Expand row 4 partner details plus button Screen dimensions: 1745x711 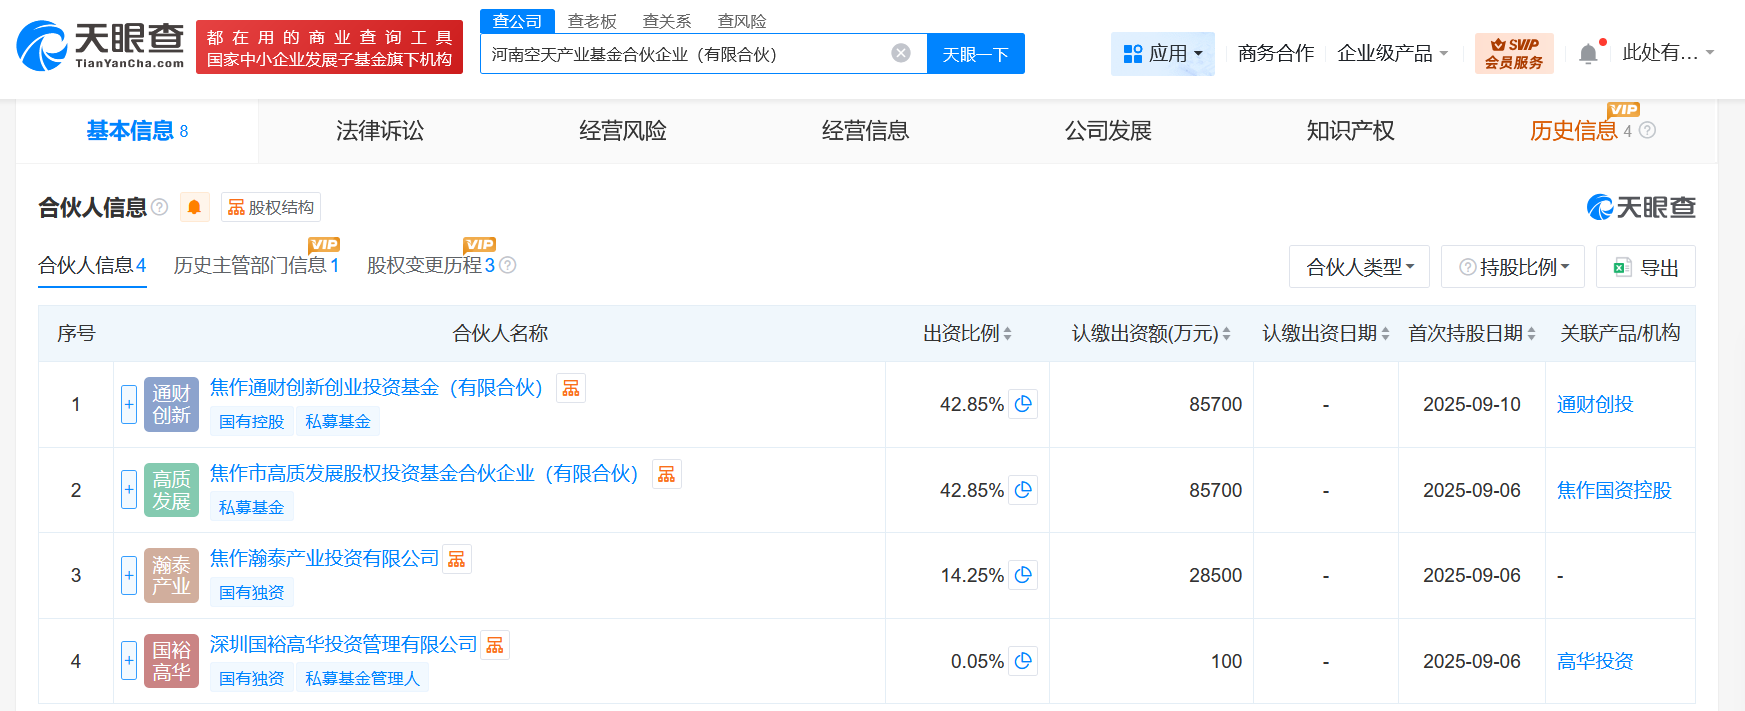pos(129,661)
